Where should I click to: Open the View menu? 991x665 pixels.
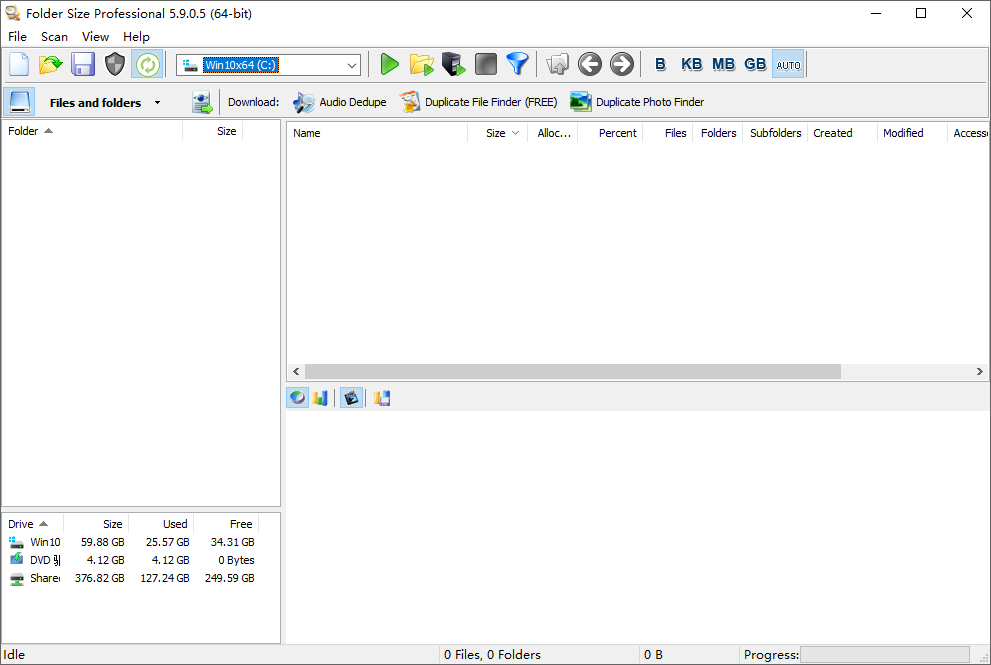click(x=95, y=37)
